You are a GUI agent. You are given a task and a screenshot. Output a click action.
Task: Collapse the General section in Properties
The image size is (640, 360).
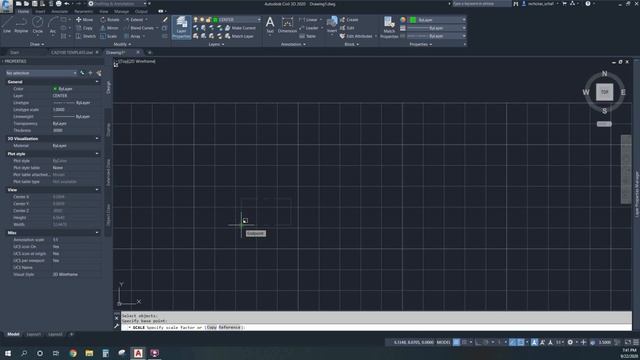pyautogui.click(x=97, y=82)
